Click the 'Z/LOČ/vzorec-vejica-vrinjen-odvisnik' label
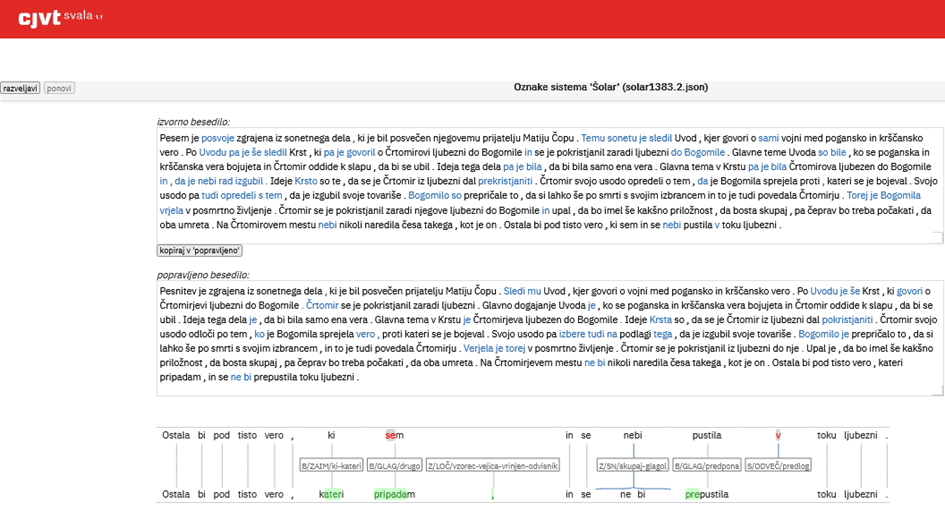 pyautogui.click(x=493, y=465)
